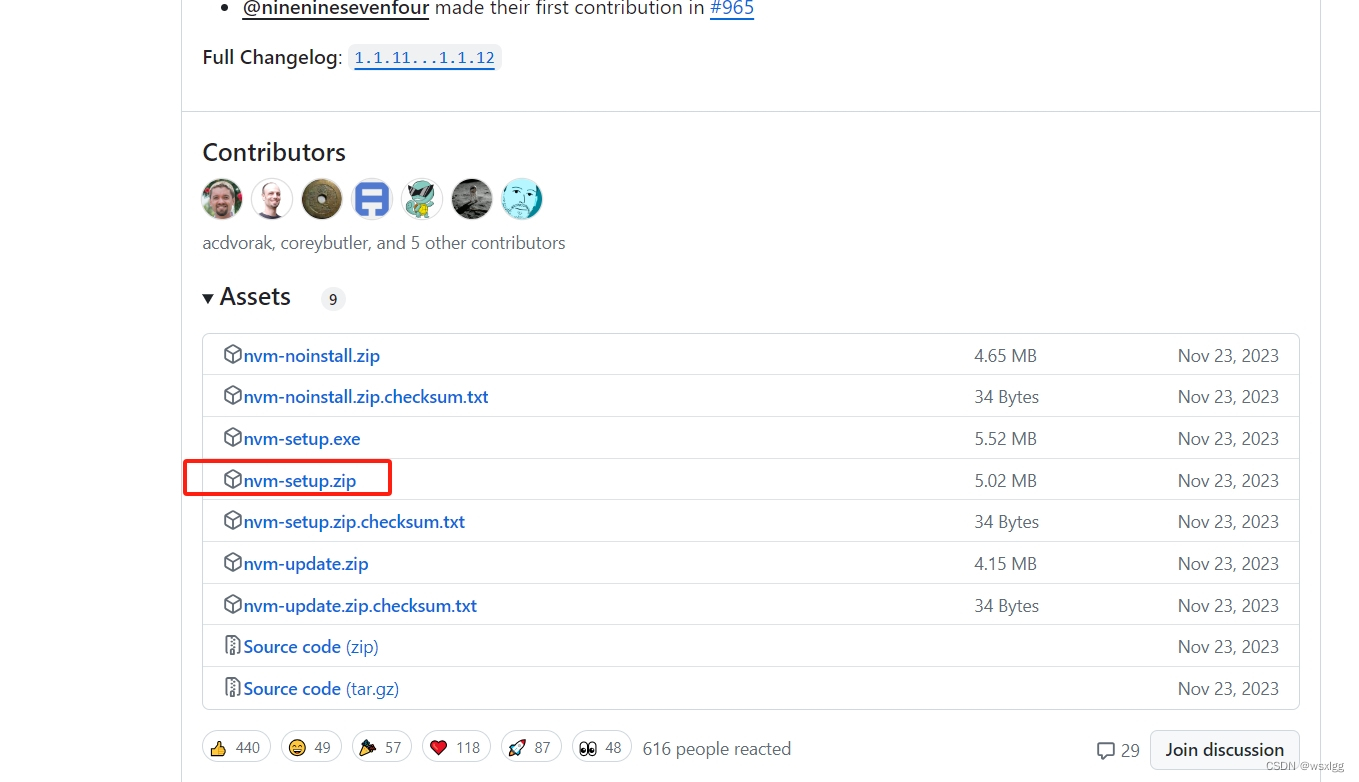React with thumbs up (440)
The width and height of the screenshot is (1359, 782).
coord(236,748)
